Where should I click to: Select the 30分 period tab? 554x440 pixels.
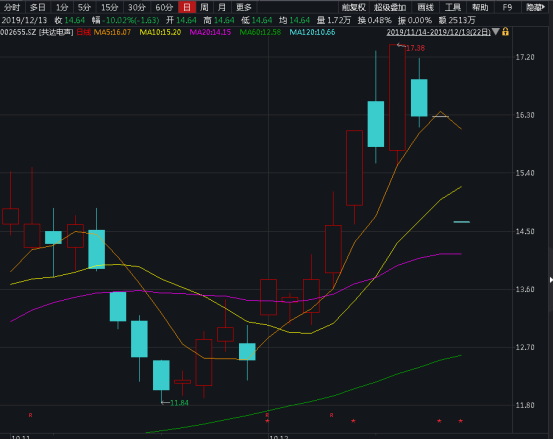[x=137, y=7]
